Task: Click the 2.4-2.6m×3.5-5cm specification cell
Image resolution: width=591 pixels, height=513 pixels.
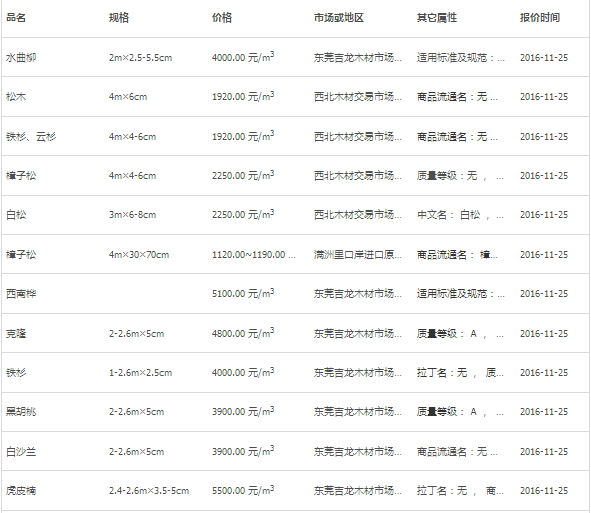Action: pyautogui.click(x=149, y=491)
